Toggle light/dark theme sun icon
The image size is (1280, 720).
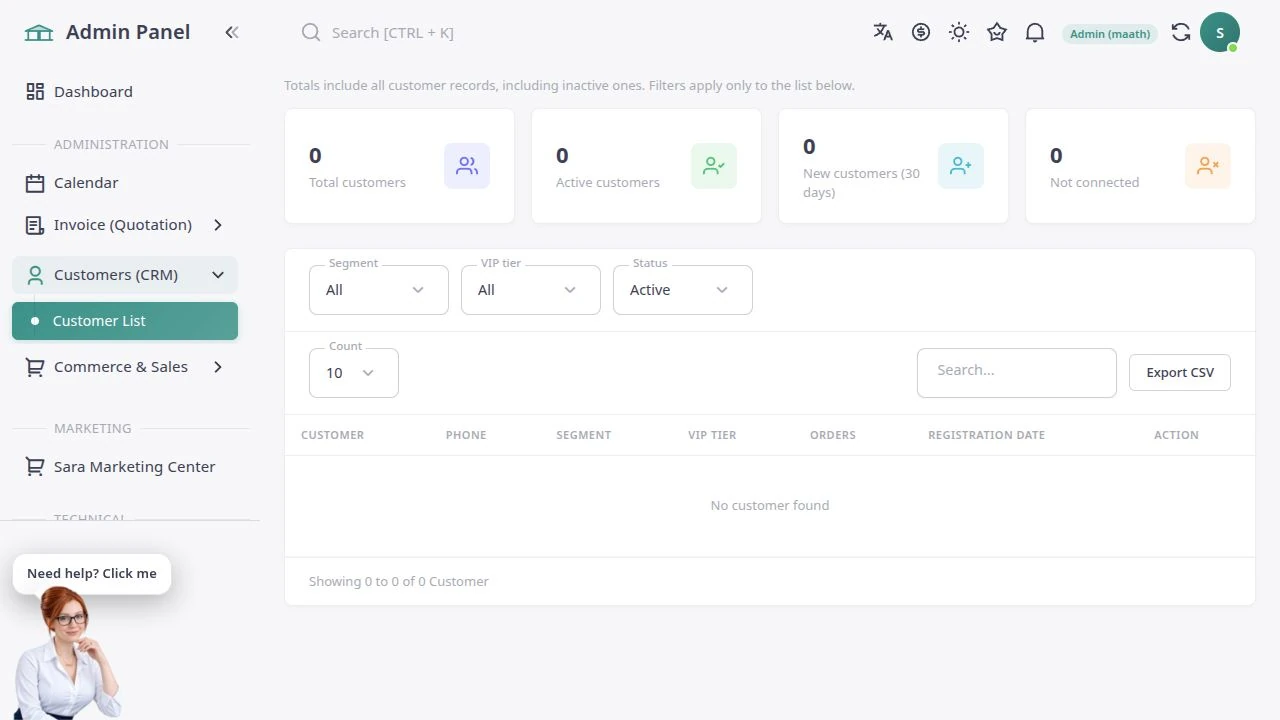pyautogui.click(x=959, y=32)
